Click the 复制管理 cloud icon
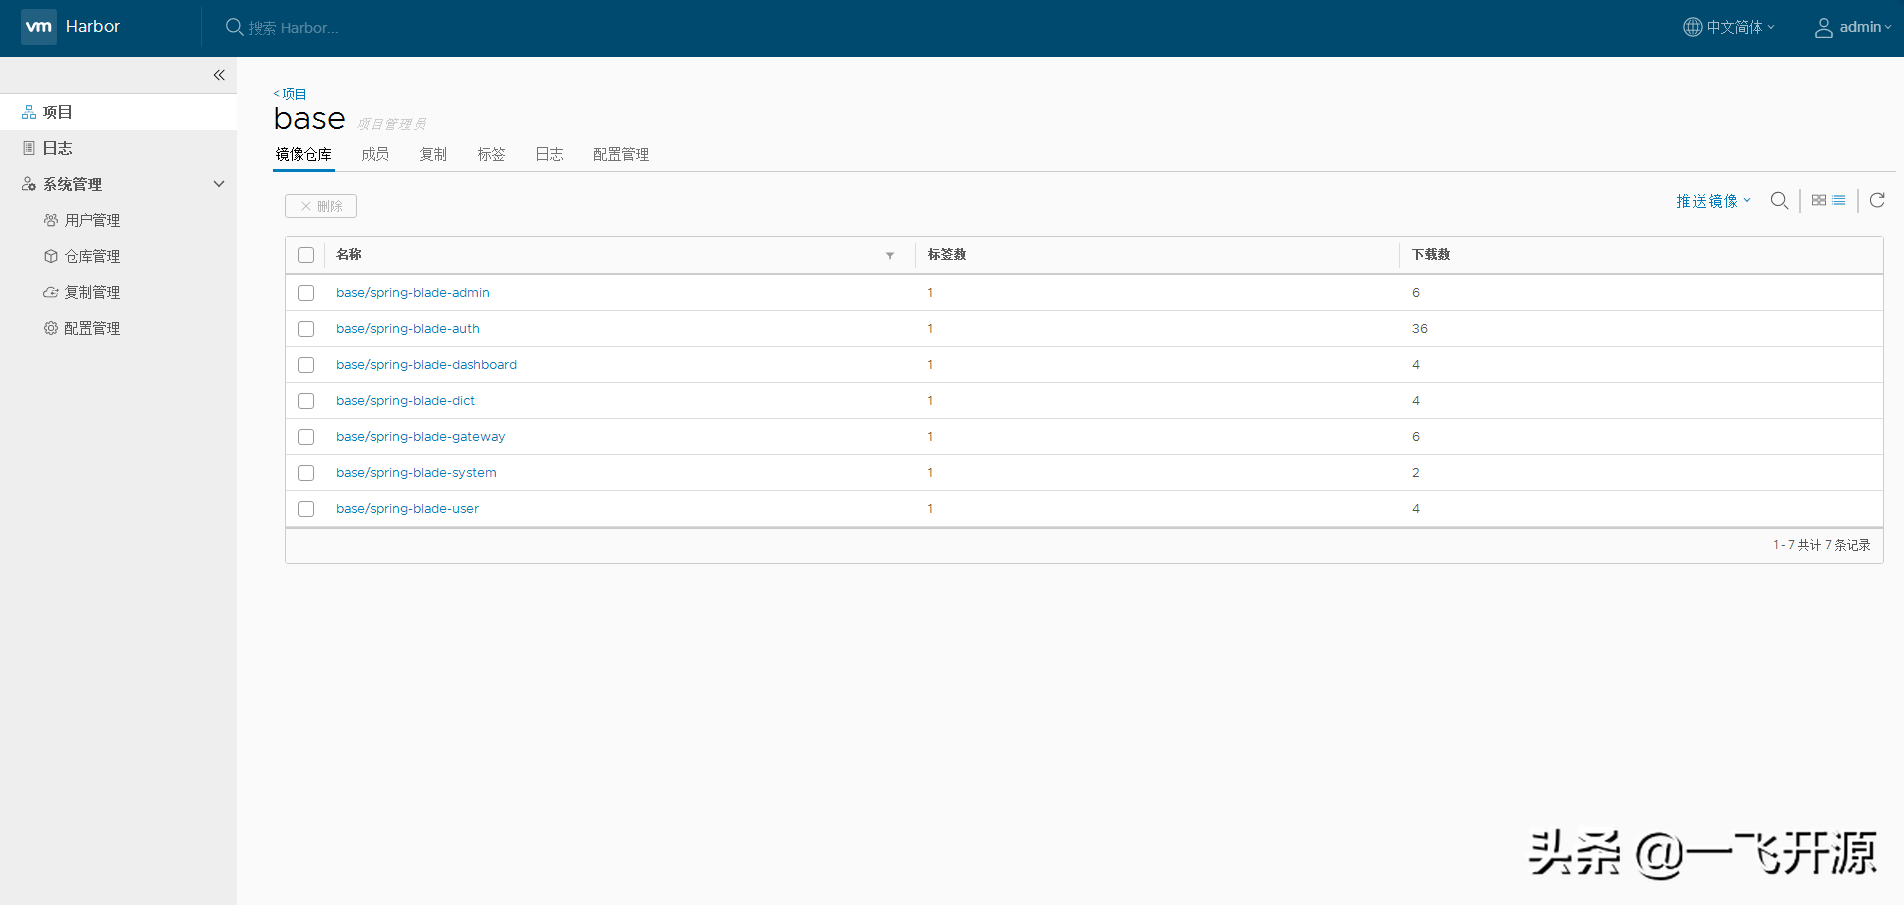Screen dimensions: 1904x905 51,292
